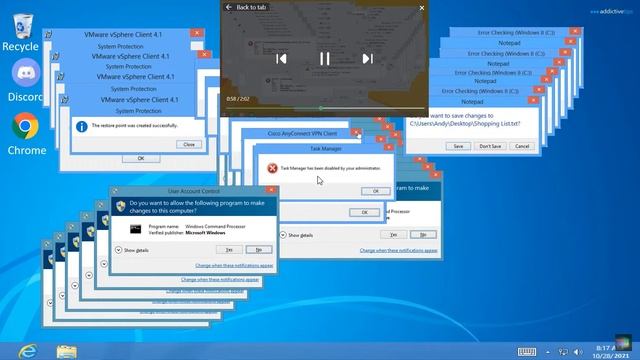Show hidden tray icons arrow

(548, 352)
